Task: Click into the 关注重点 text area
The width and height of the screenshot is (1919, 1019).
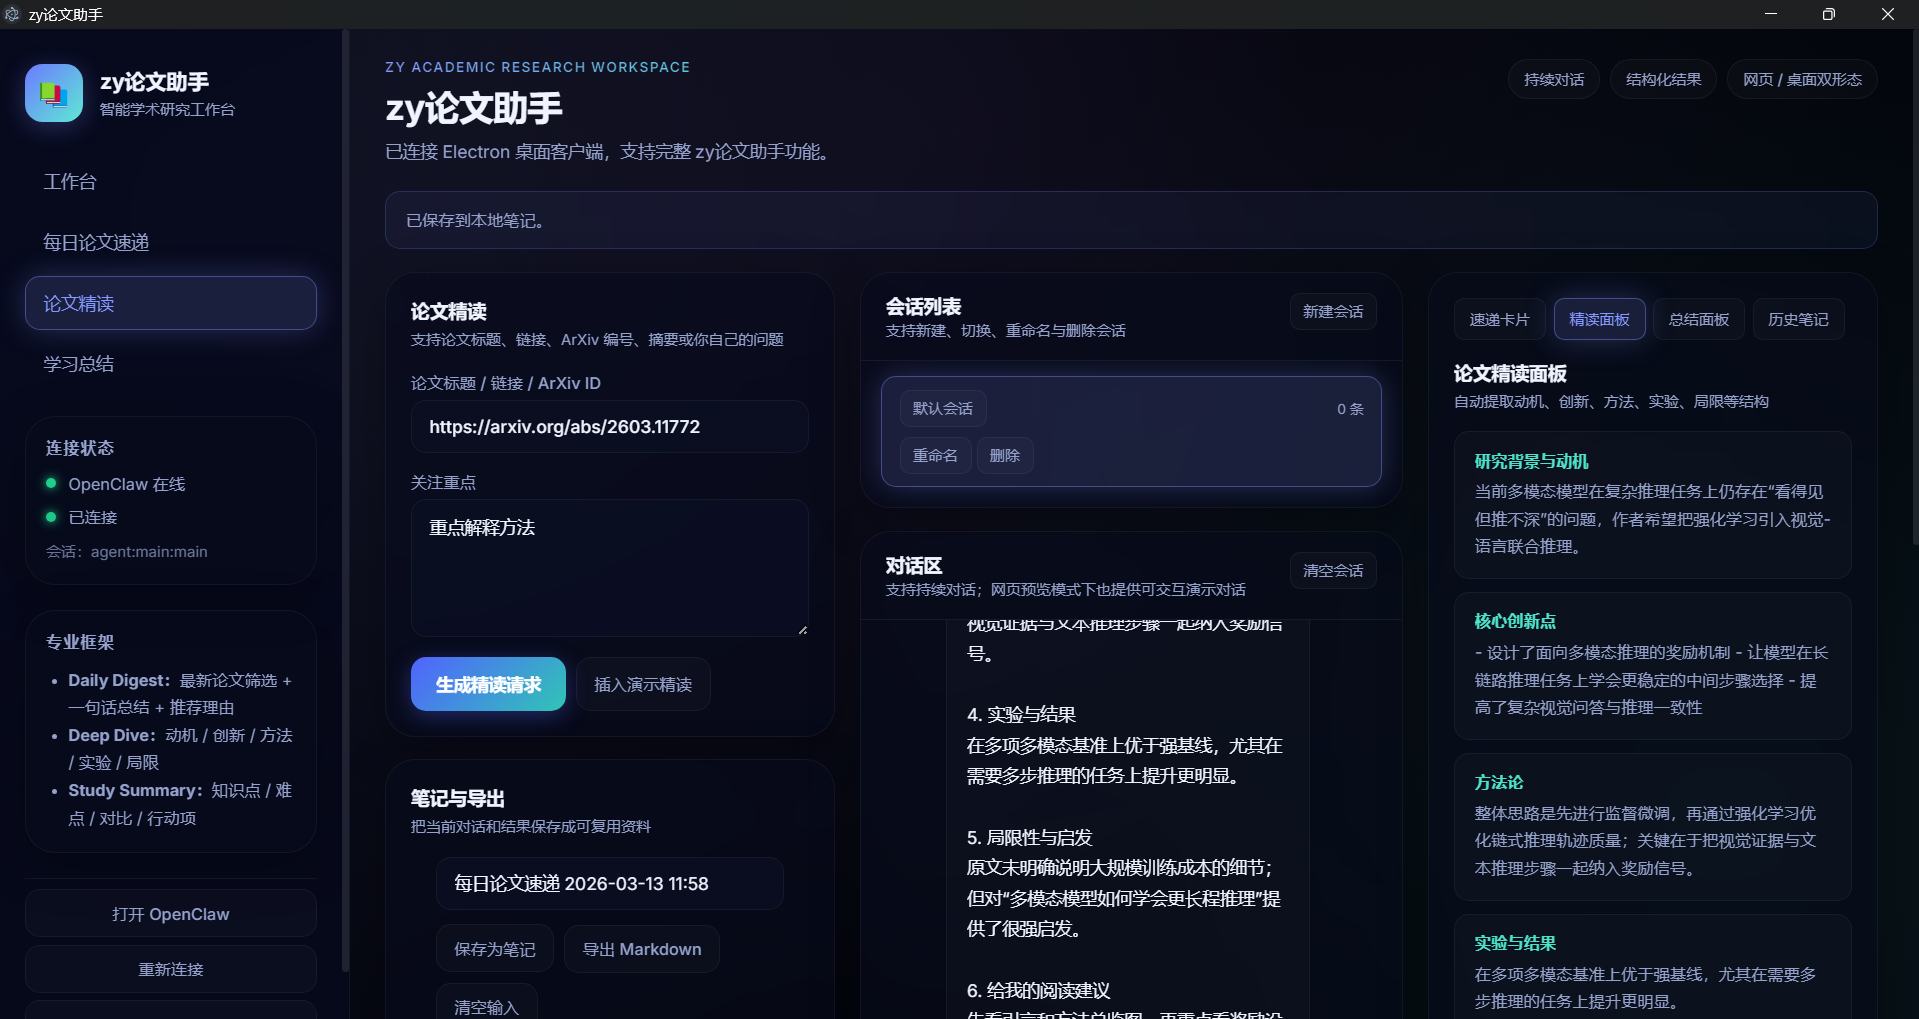Action: click(610, 568)
